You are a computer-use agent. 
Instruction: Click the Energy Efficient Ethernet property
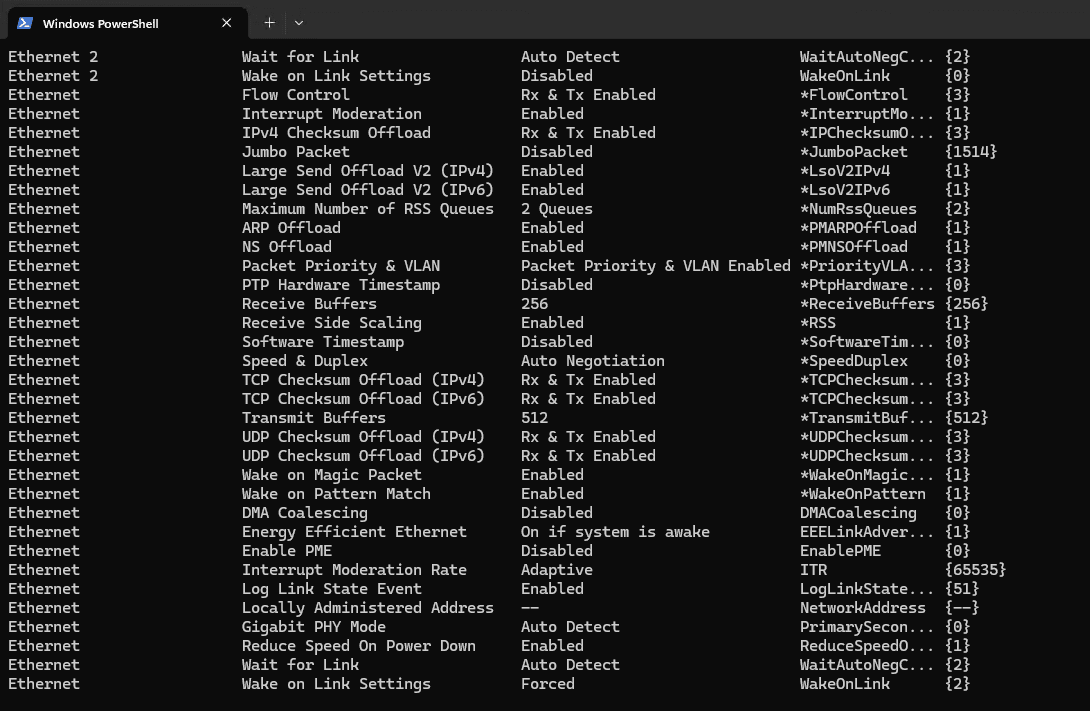(354, 532)
